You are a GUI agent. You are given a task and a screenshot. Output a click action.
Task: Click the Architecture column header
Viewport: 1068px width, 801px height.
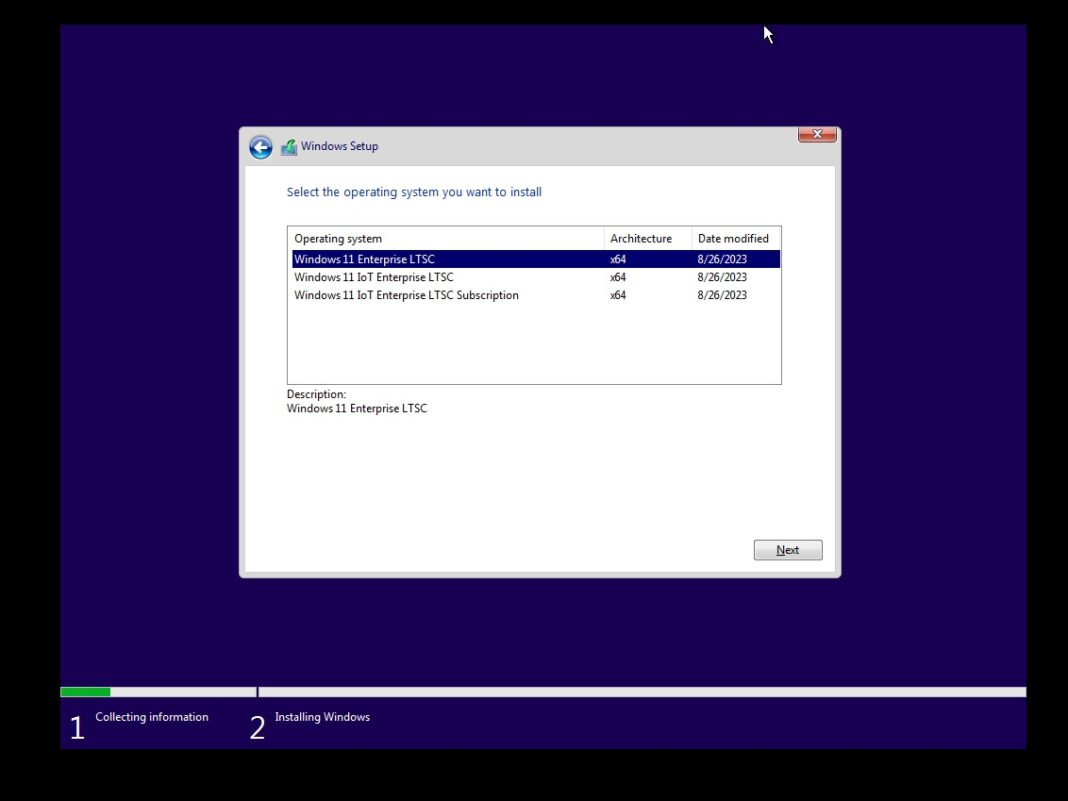[x=641, y=238]
